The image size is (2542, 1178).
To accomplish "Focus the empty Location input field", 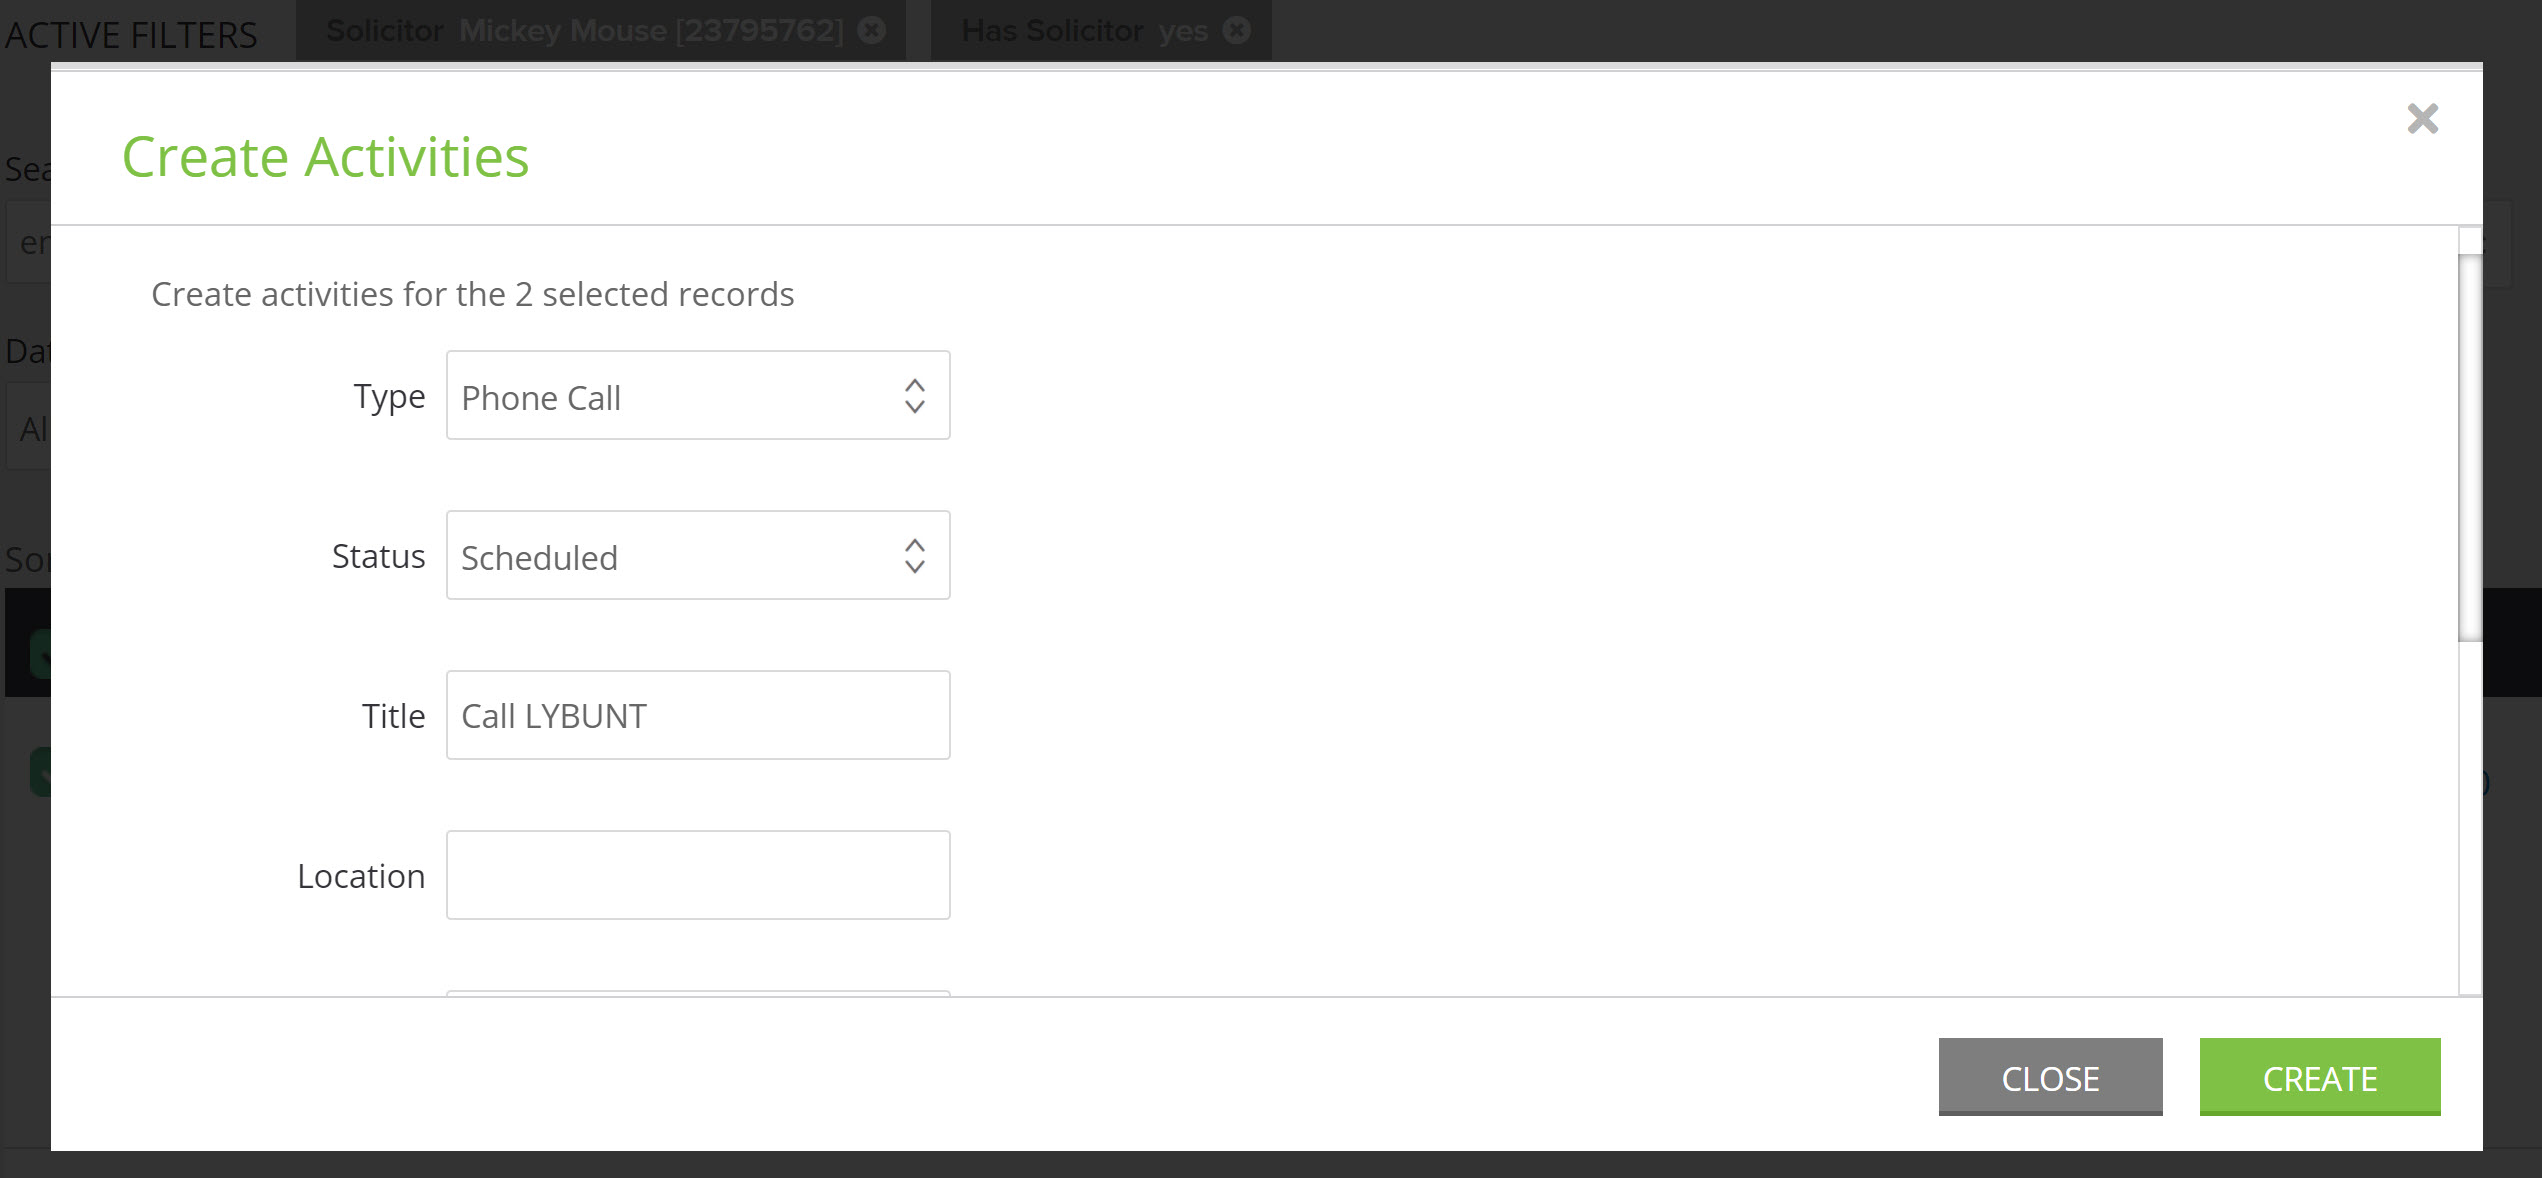I will click(698, 875).
